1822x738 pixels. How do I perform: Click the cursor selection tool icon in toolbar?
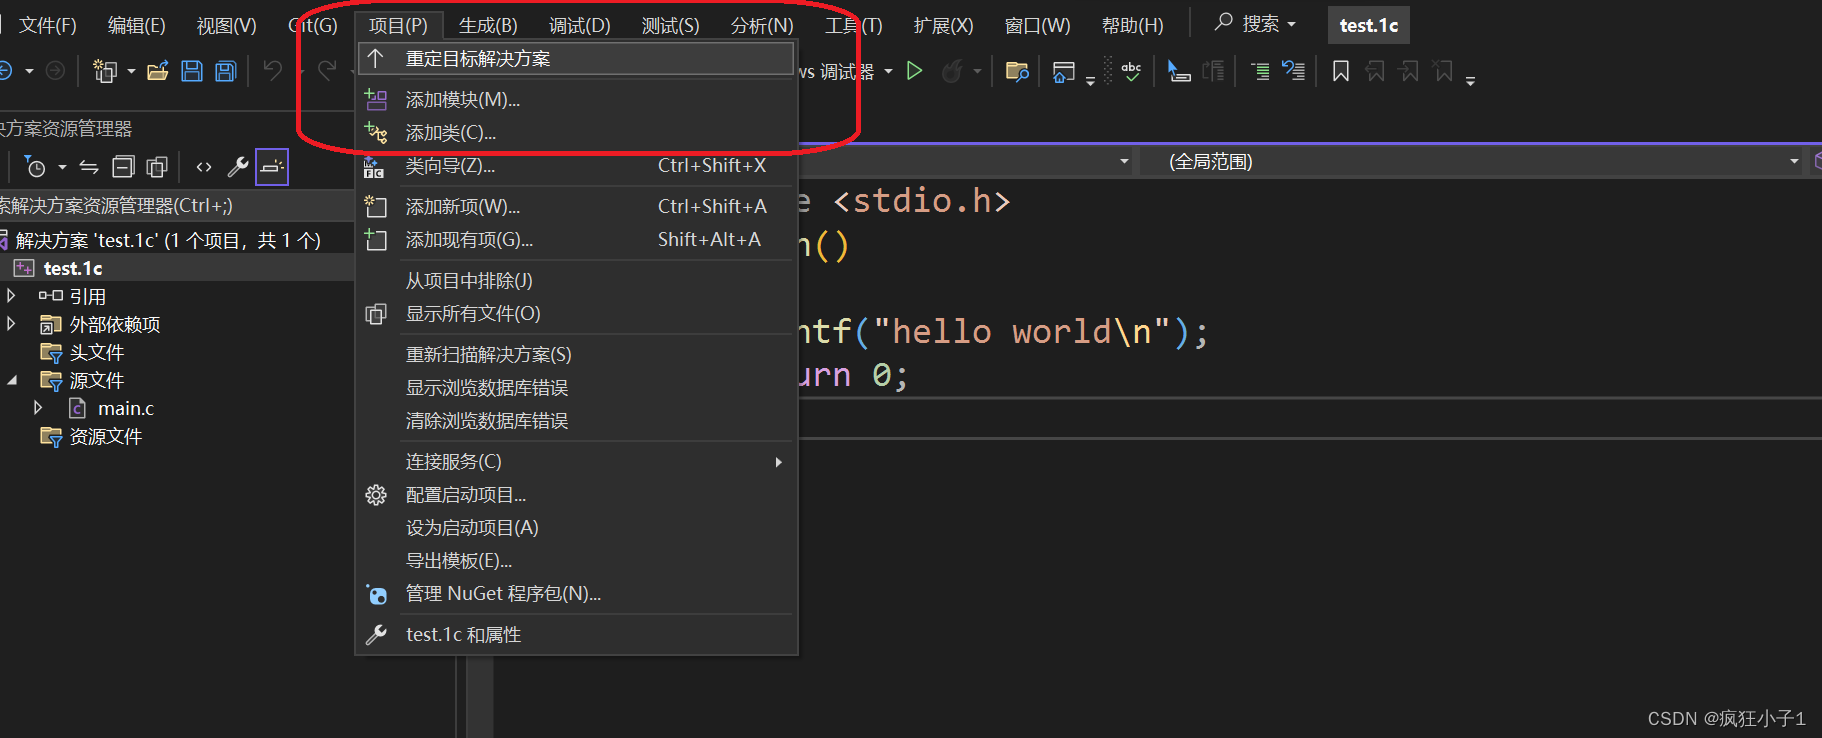(1179, 71)
